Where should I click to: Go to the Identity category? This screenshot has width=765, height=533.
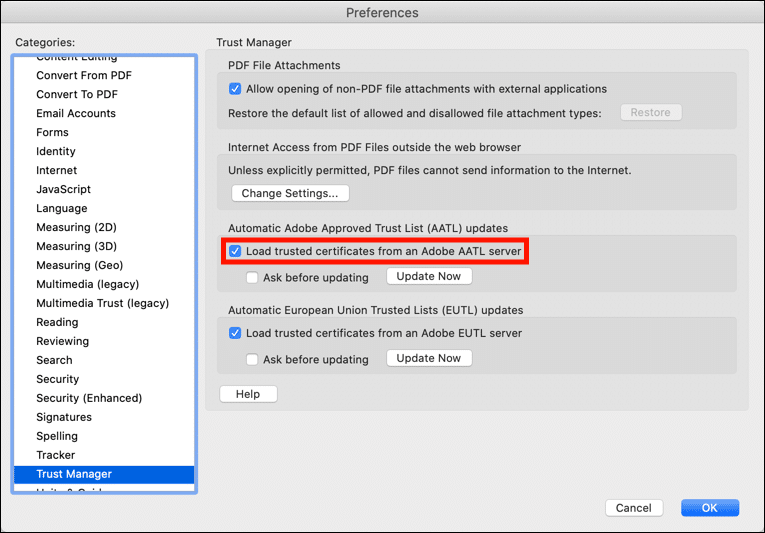pos(56,151)
